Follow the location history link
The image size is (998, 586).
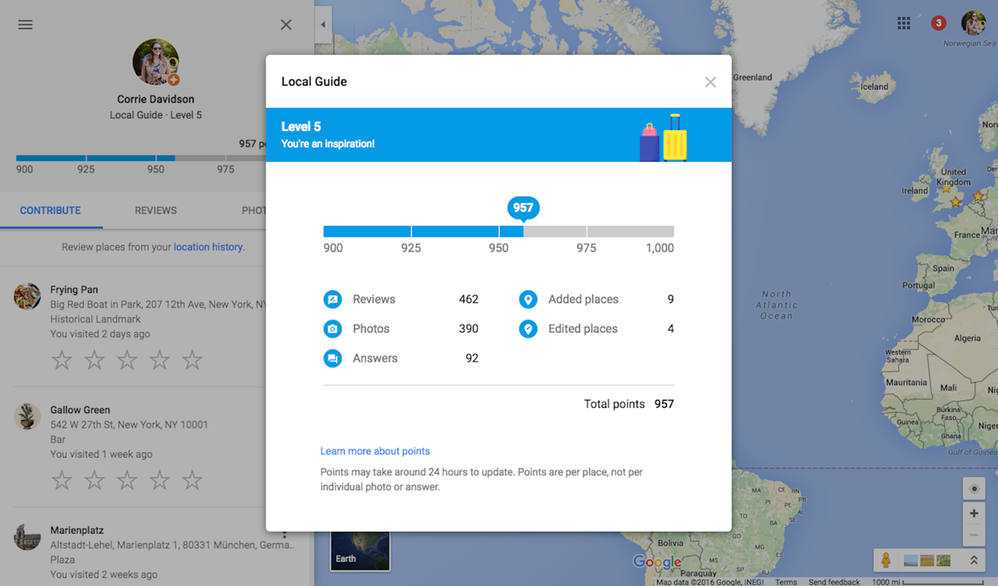point(207,247)
